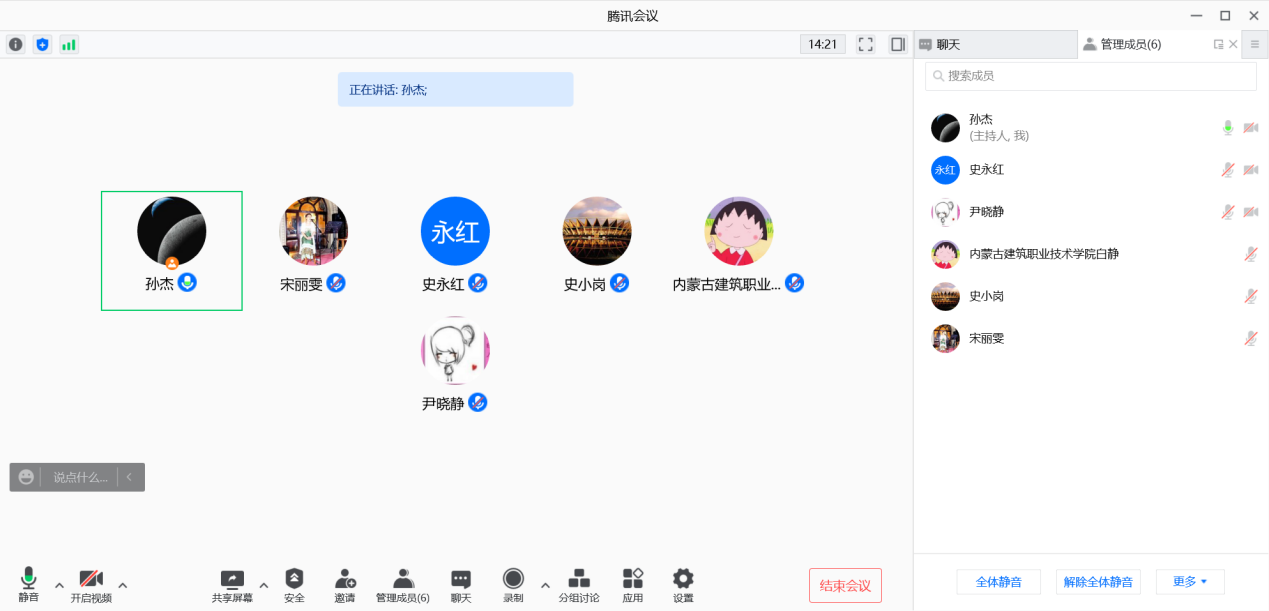Click the 搜索成员 search field

click(1090, 76)
